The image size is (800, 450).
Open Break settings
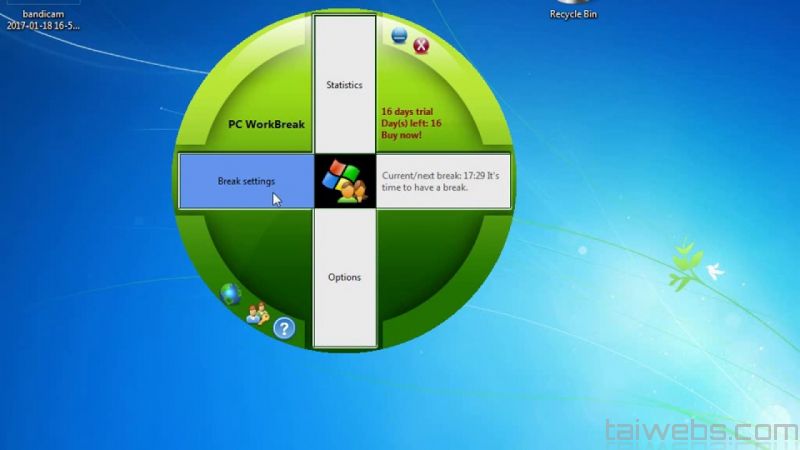[246, 181]
